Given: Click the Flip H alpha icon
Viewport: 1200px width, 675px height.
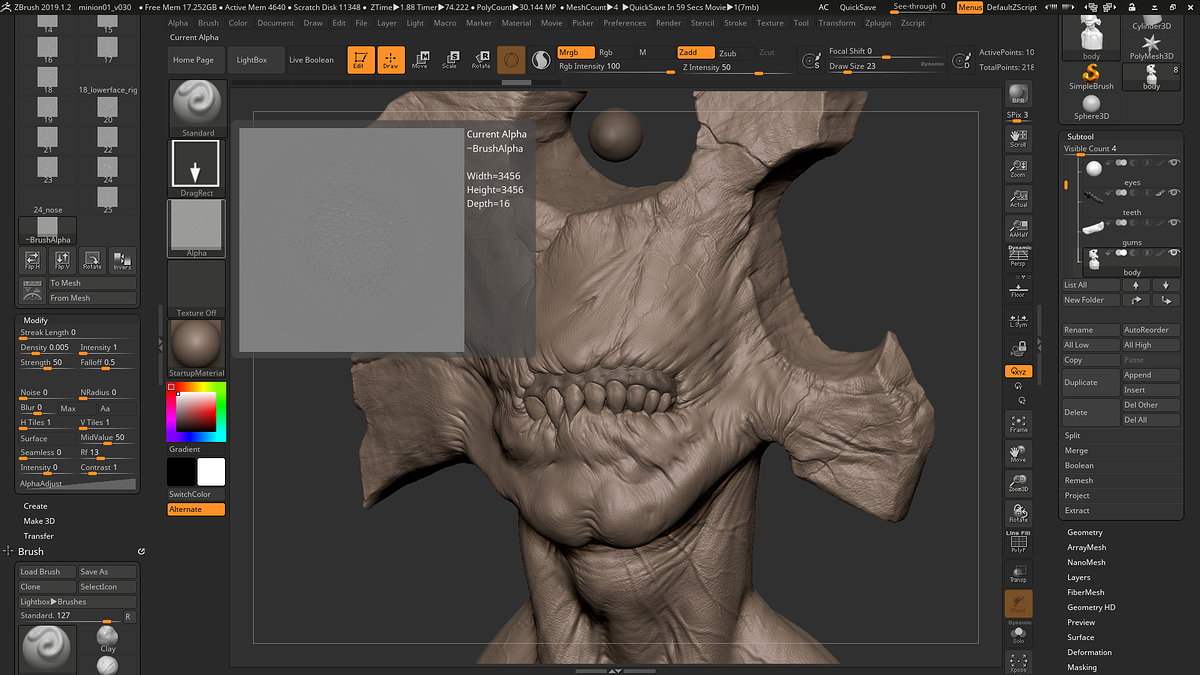Looking at the screenshot, I should (32, 261).
